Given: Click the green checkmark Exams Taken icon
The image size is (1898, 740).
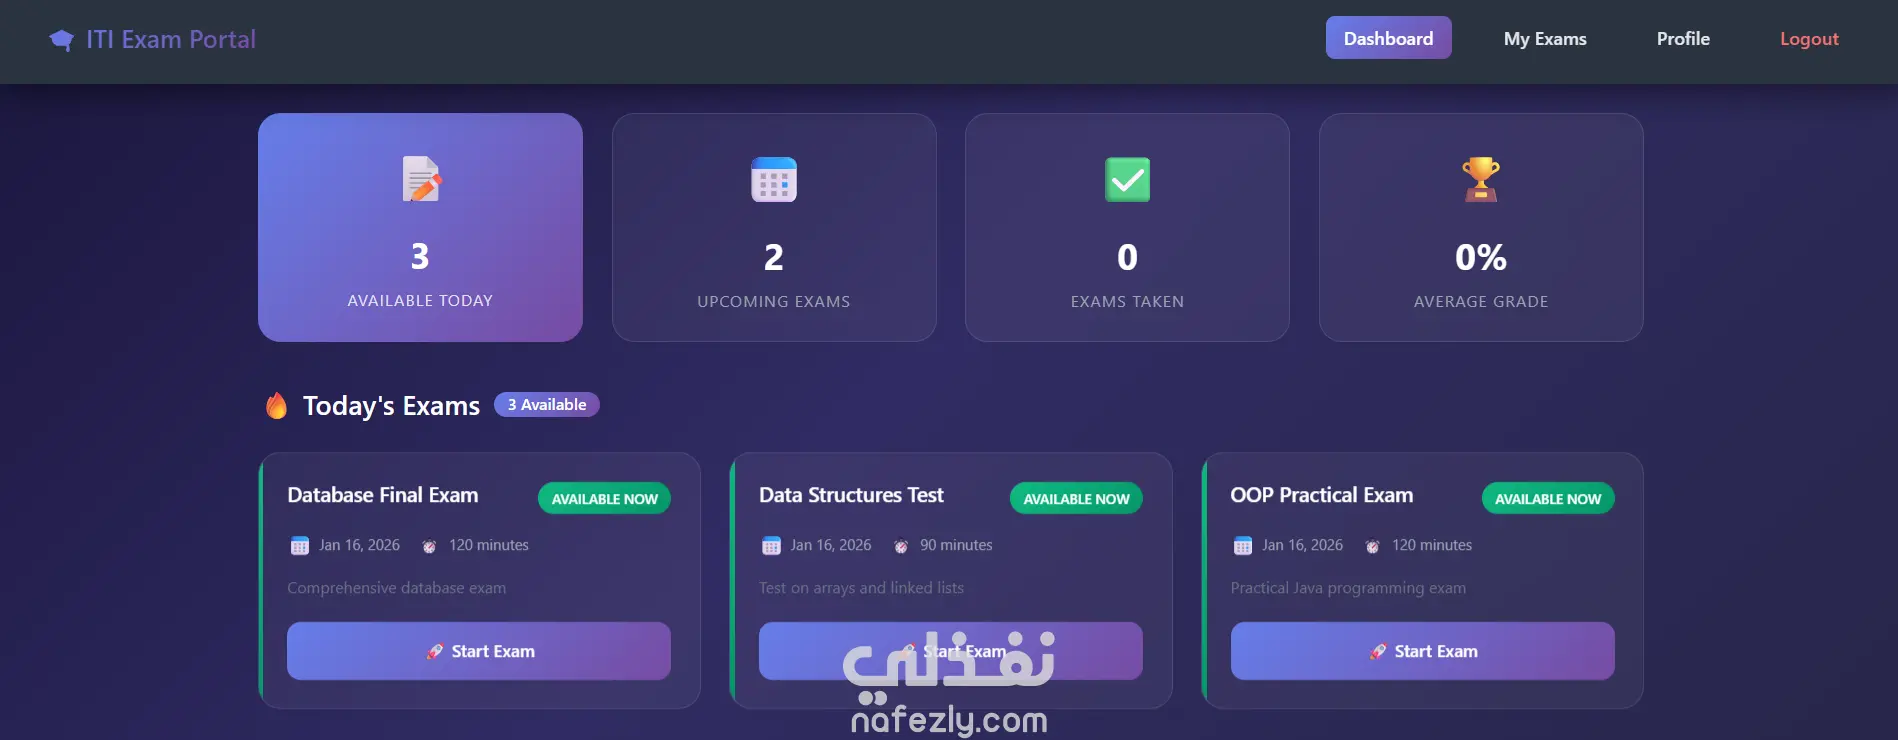Looking at the screenshot, I should (1127, 180).
